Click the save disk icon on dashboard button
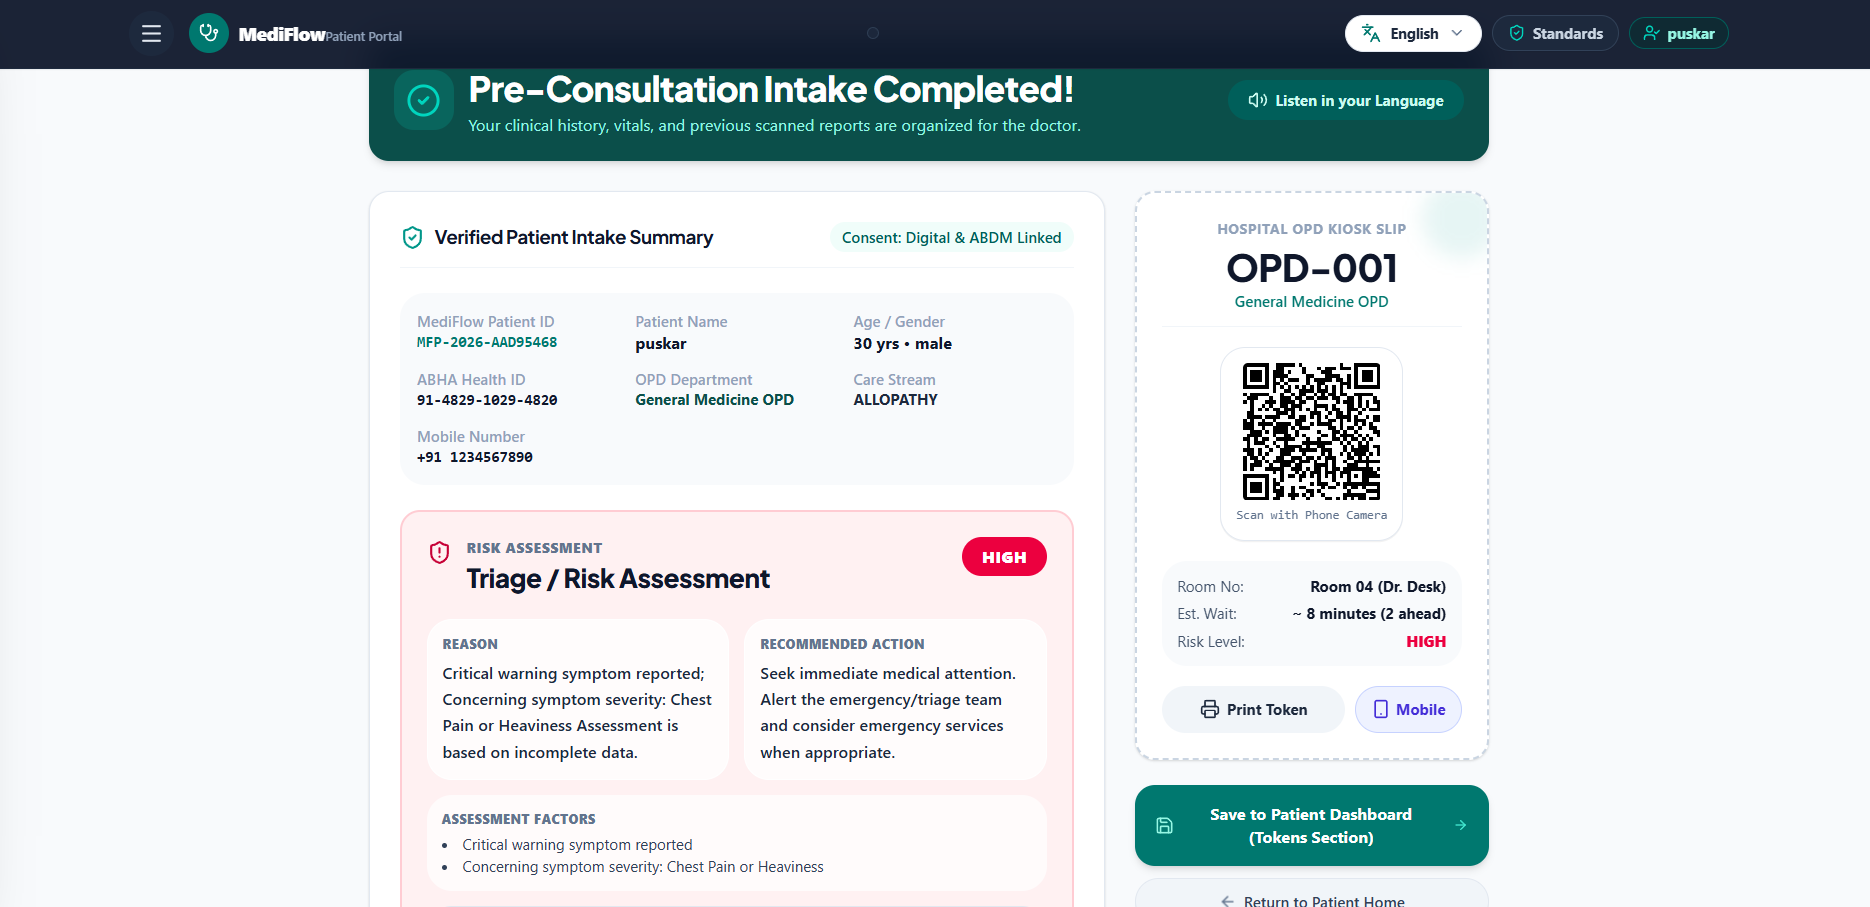 [x=1165, y=826]
